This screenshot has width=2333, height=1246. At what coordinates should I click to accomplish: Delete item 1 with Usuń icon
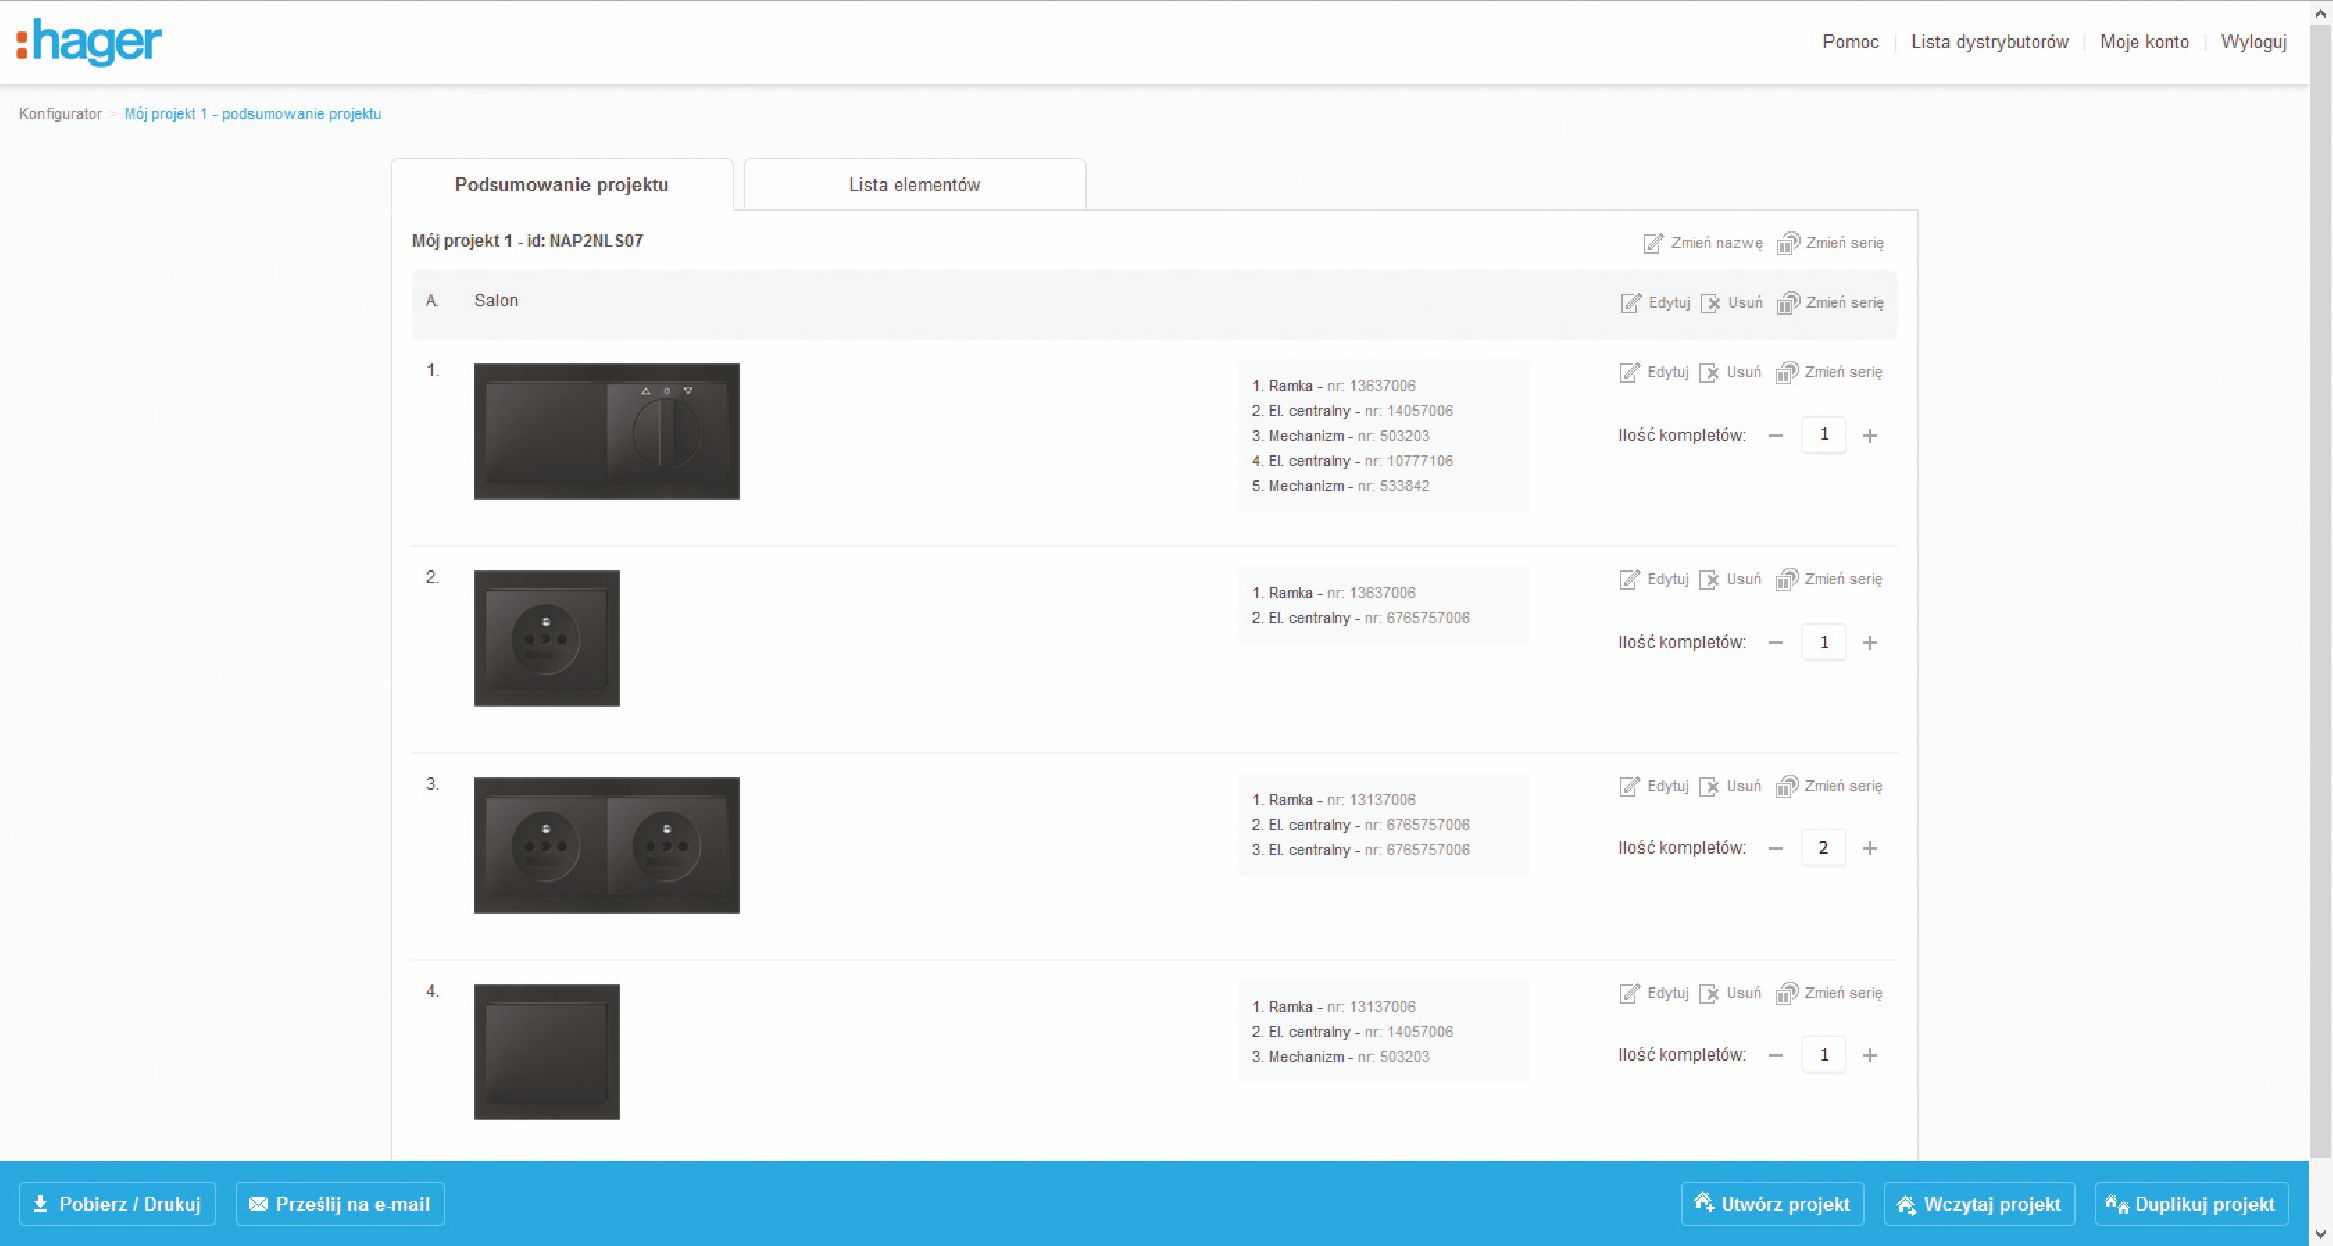tap(1710, 372)
